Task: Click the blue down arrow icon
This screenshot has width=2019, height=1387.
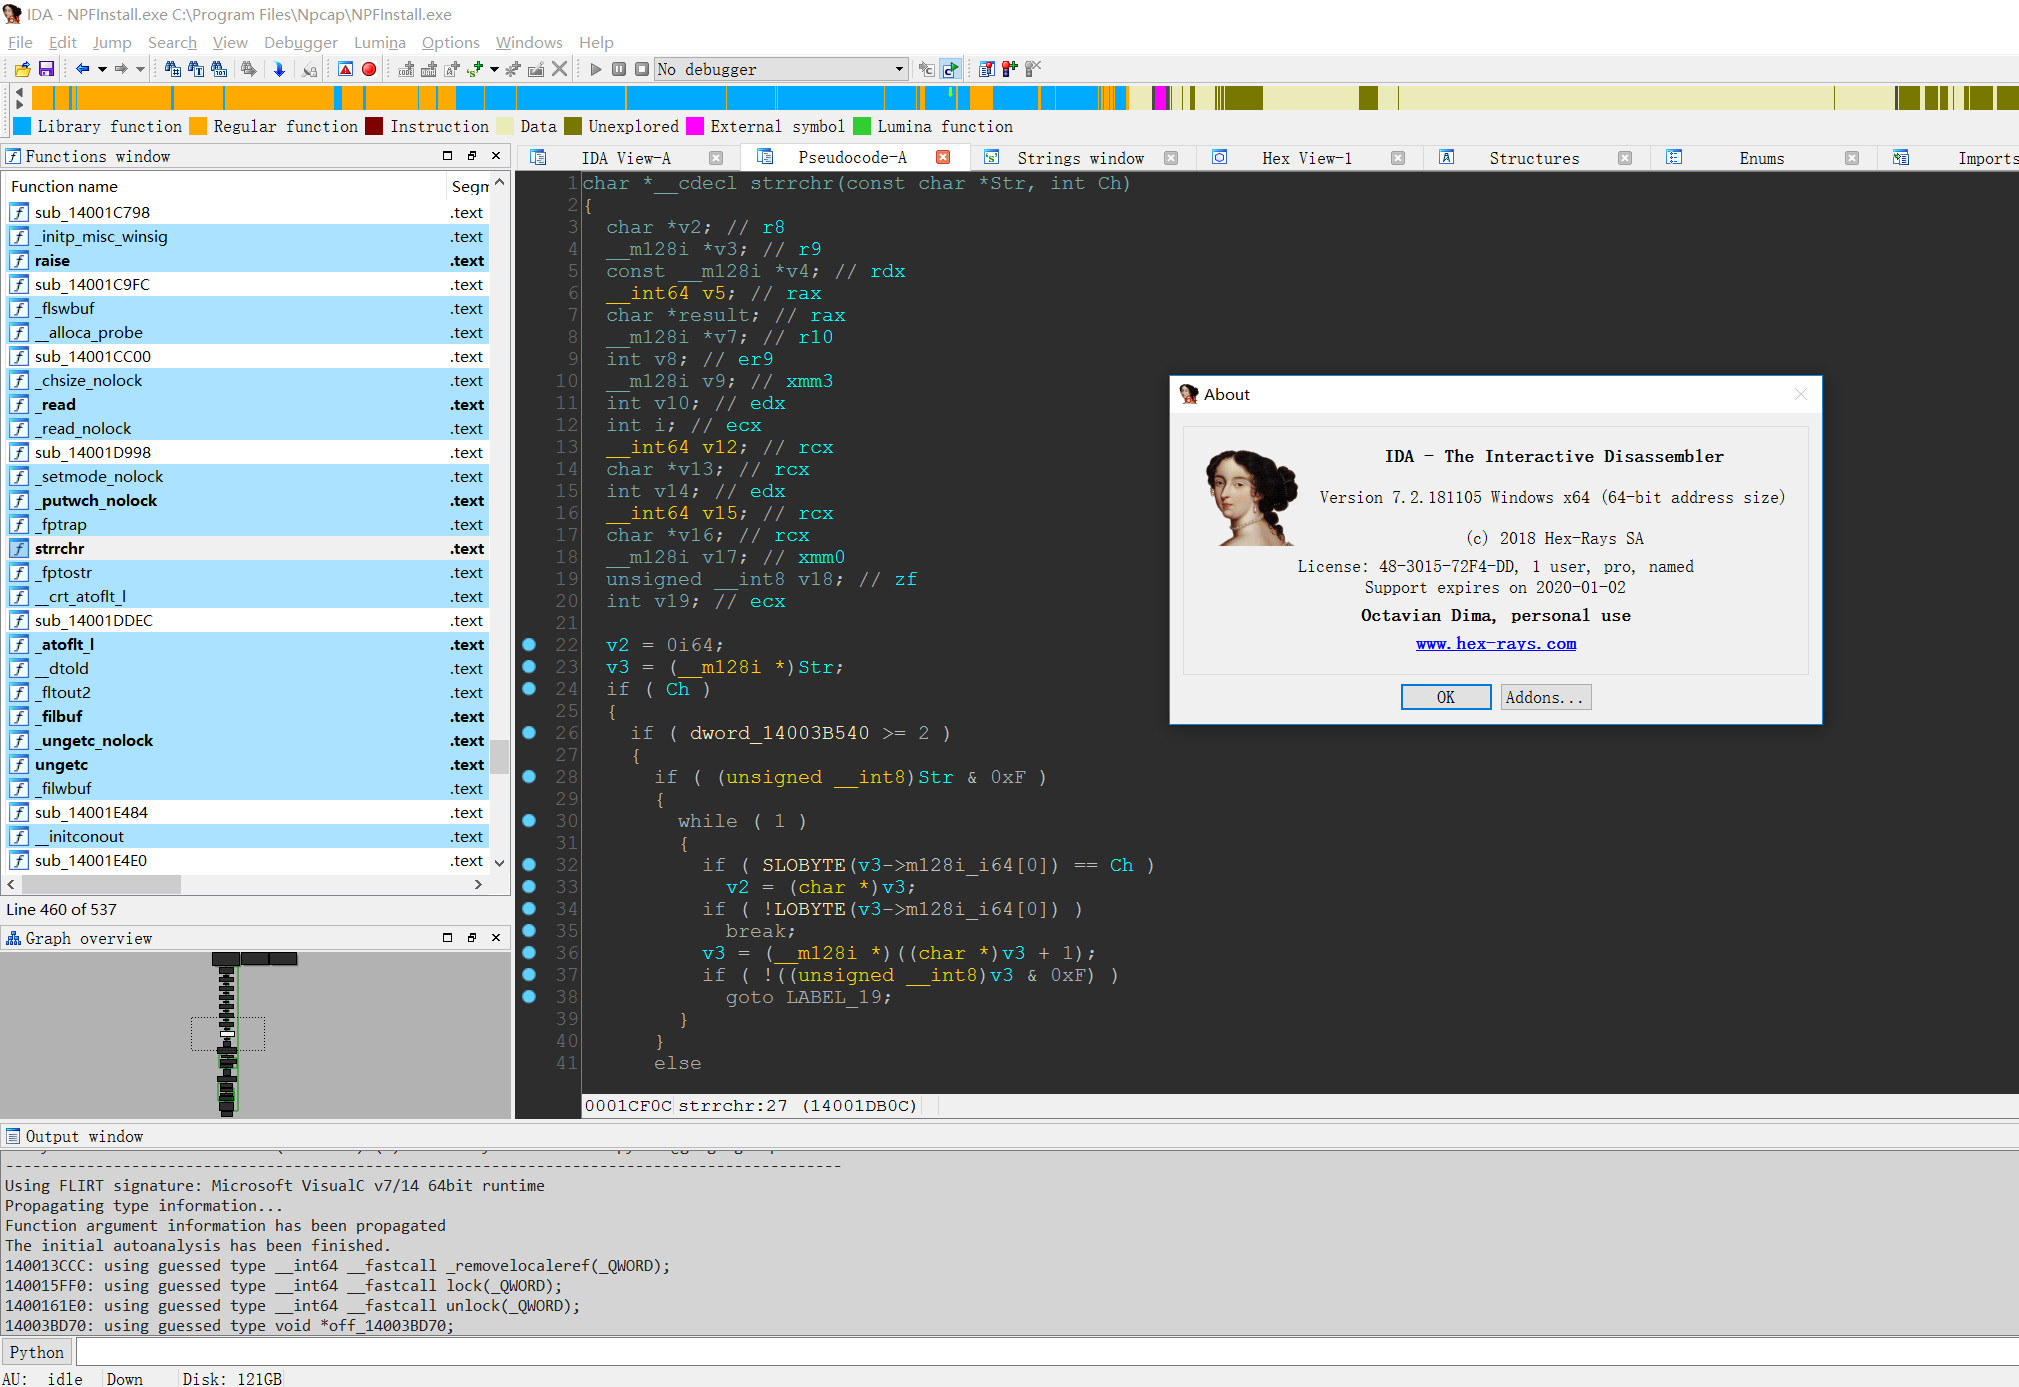Action: tap(279, 69)
